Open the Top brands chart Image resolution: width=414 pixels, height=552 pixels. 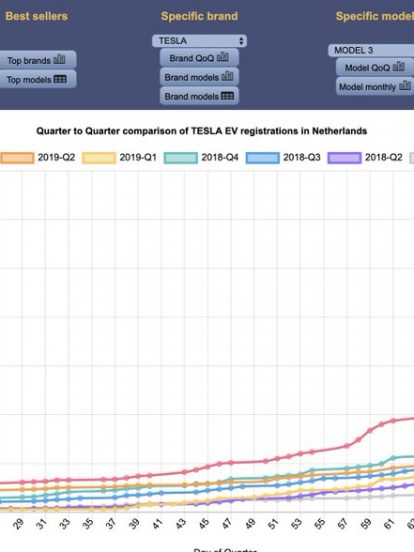click(37, 60)
